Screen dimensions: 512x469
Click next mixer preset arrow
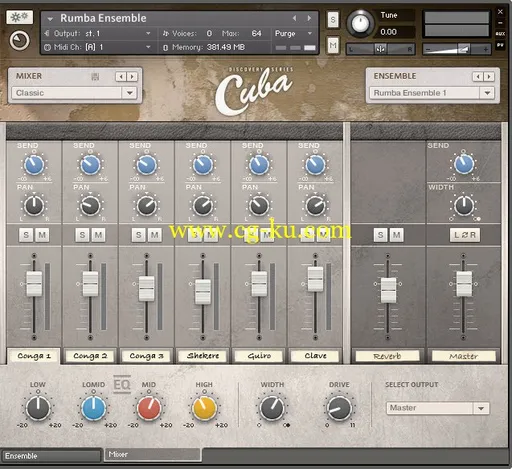click(132, 77)
